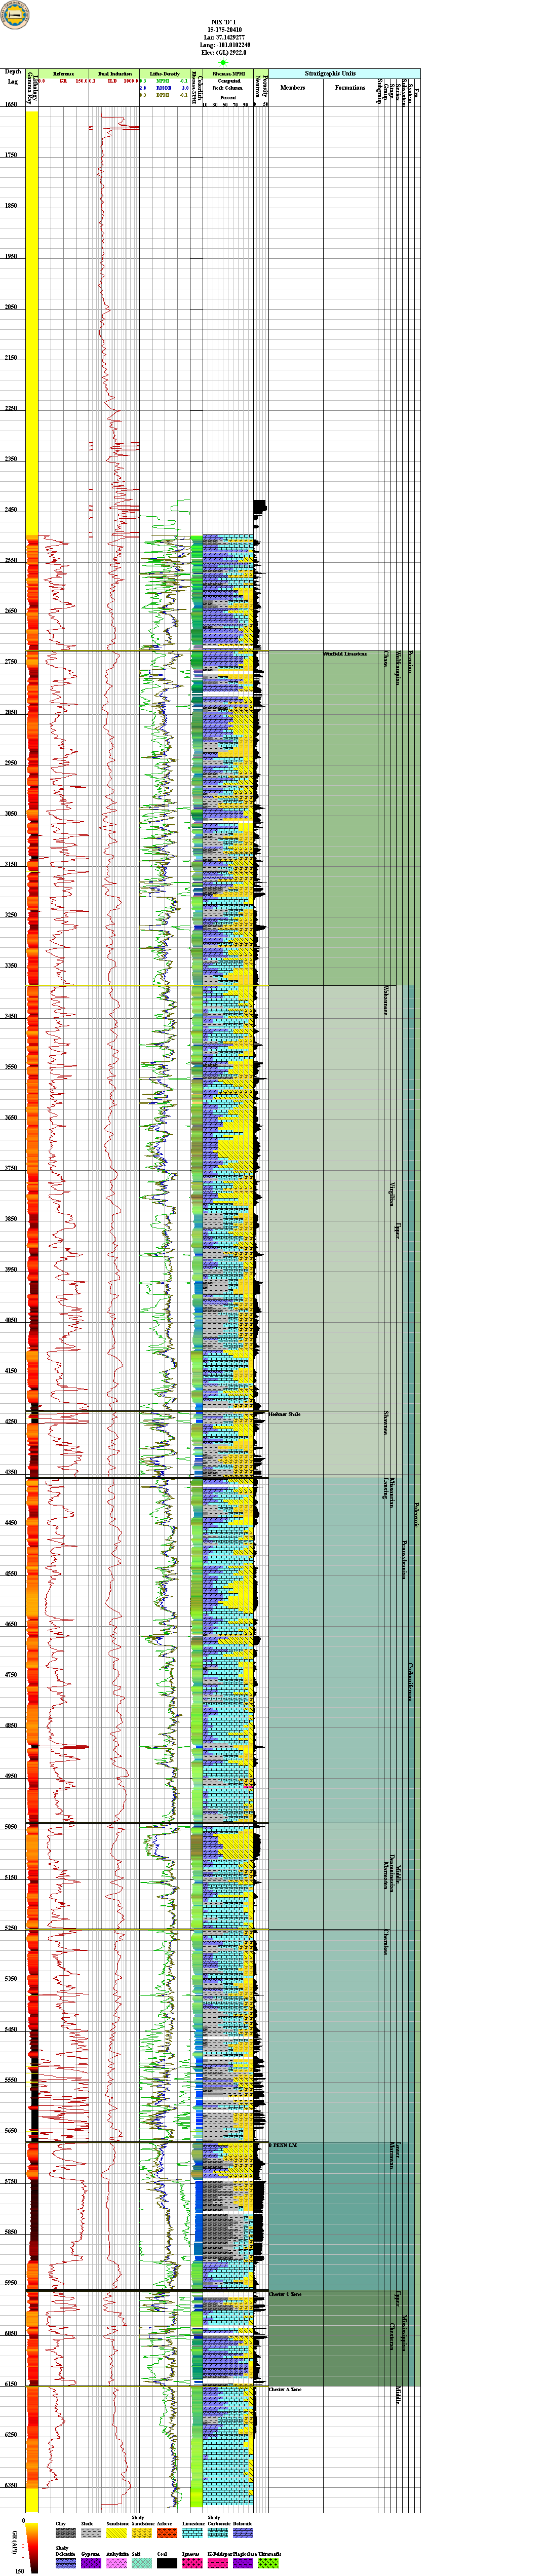547x2576 pixels.
Task: Click the "Long: -101.0102249" line
Action: [224, 46]
